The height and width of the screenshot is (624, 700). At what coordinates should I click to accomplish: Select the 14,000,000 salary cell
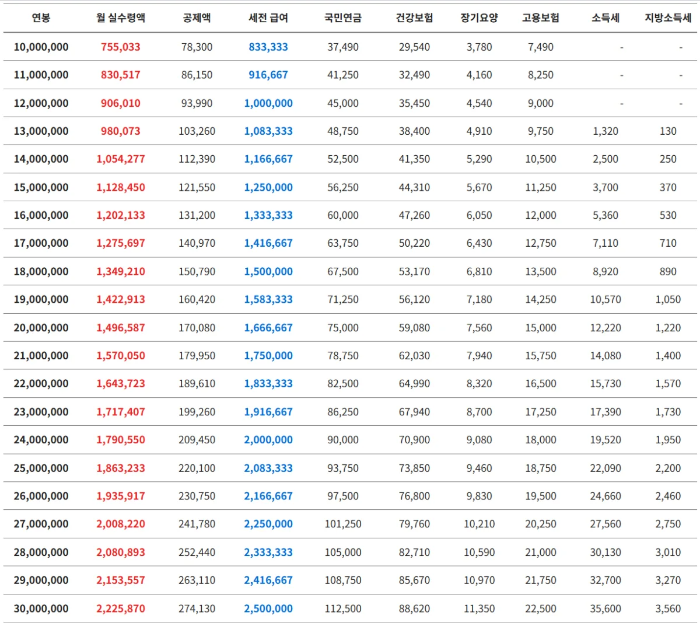(41, 159)
